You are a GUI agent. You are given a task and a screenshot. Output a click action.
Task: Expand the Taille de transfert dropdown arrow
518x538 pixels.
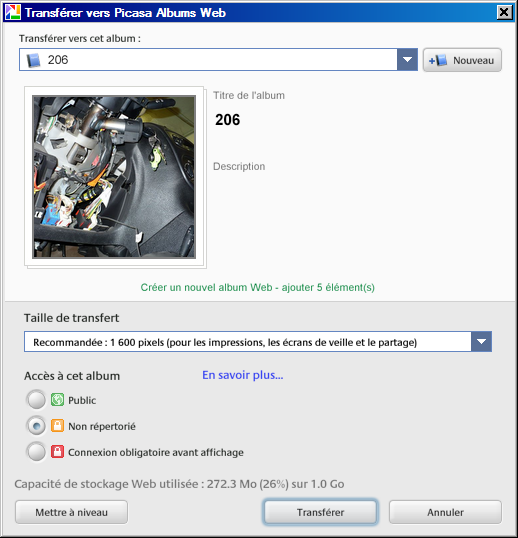coord(481,342)
